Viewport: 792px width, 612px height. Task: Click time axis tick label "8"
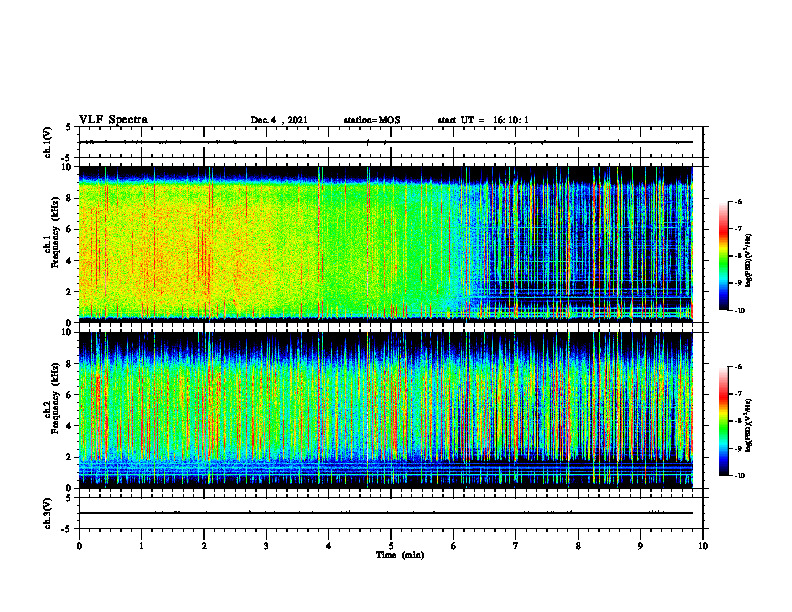point(578,546)
